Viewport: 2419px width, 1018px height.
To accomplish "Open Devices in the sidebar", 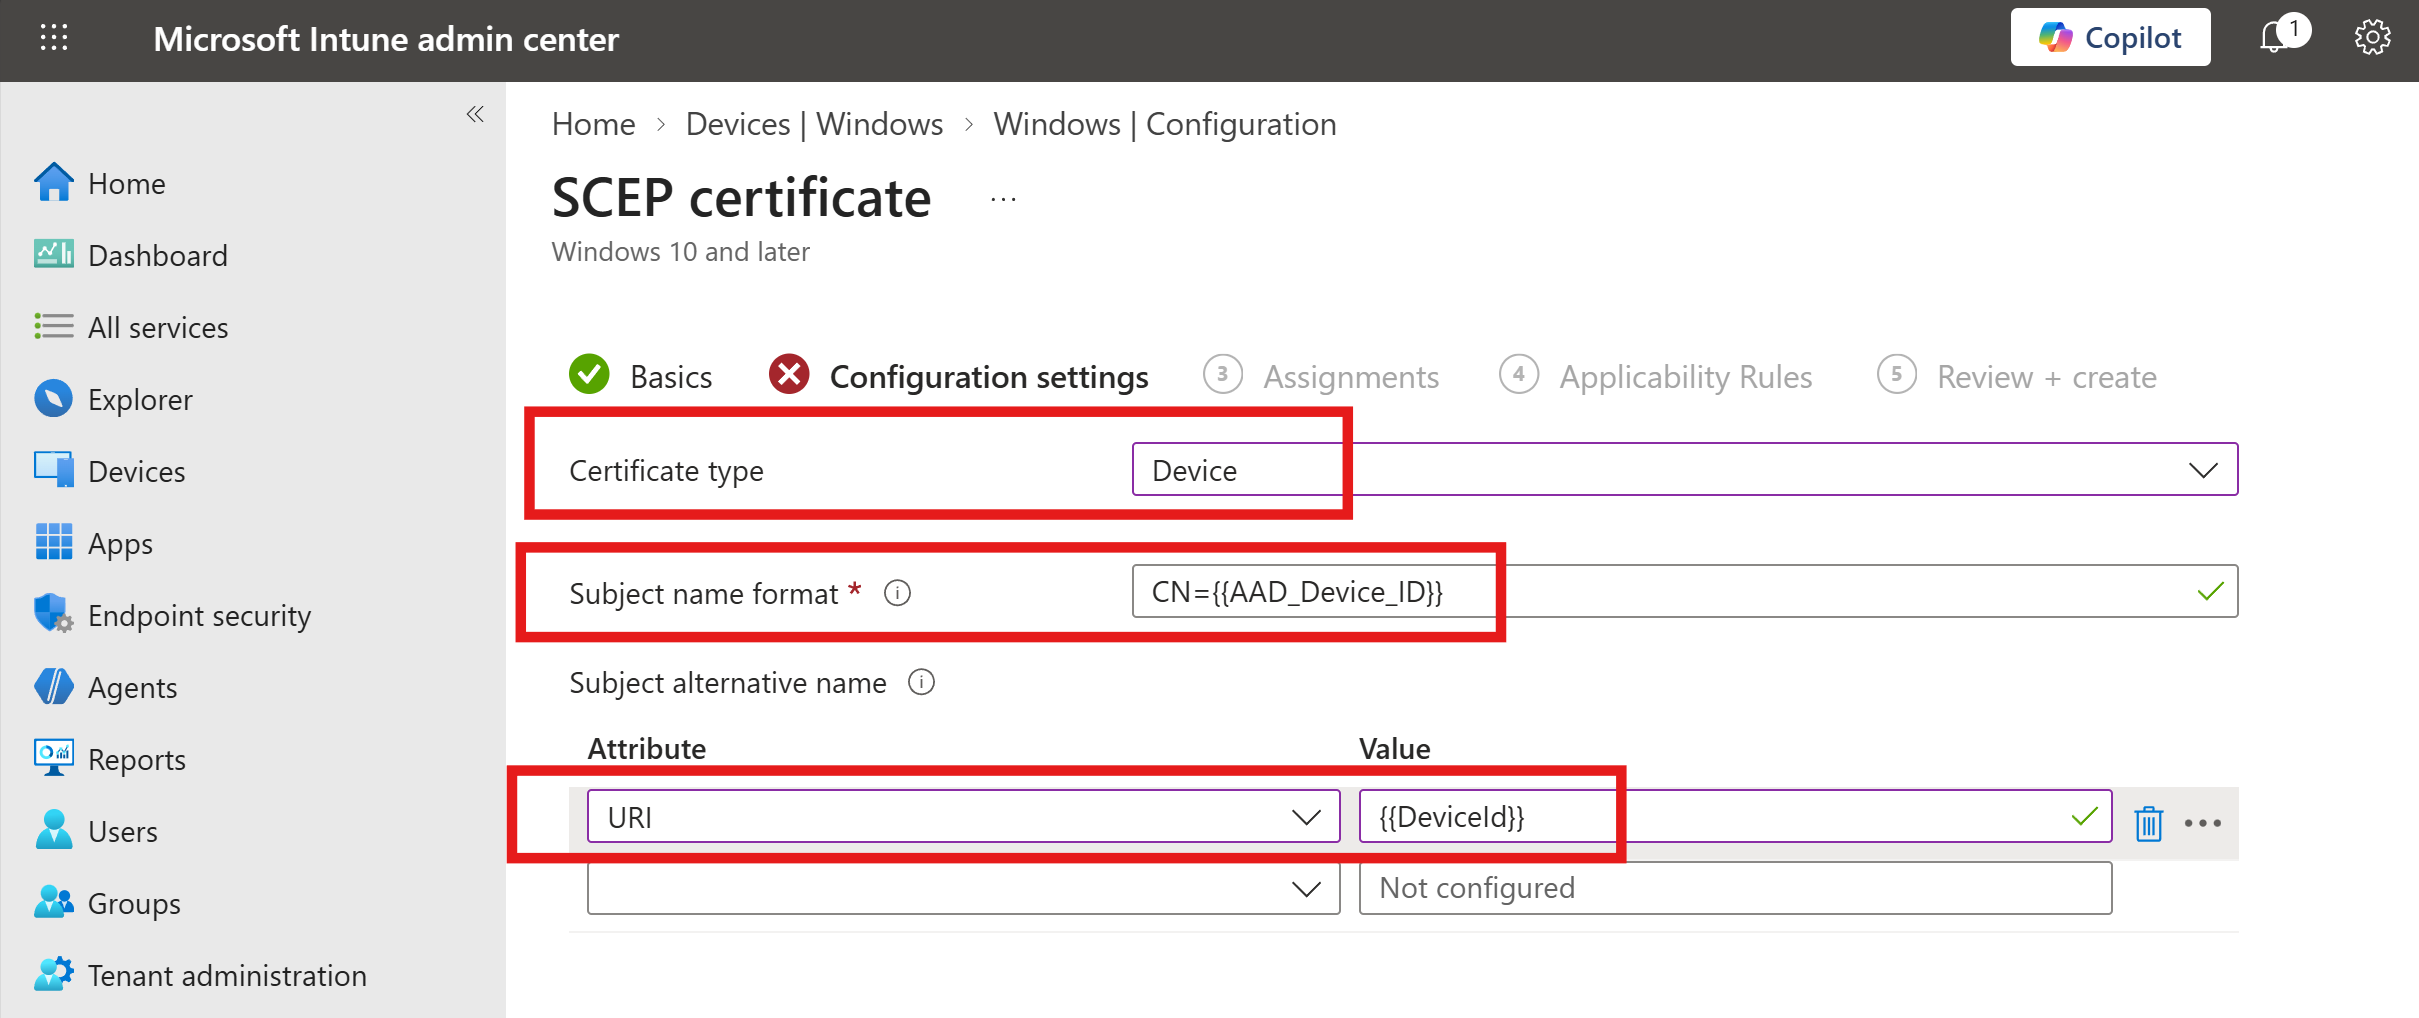I will (x=110, y=471).
